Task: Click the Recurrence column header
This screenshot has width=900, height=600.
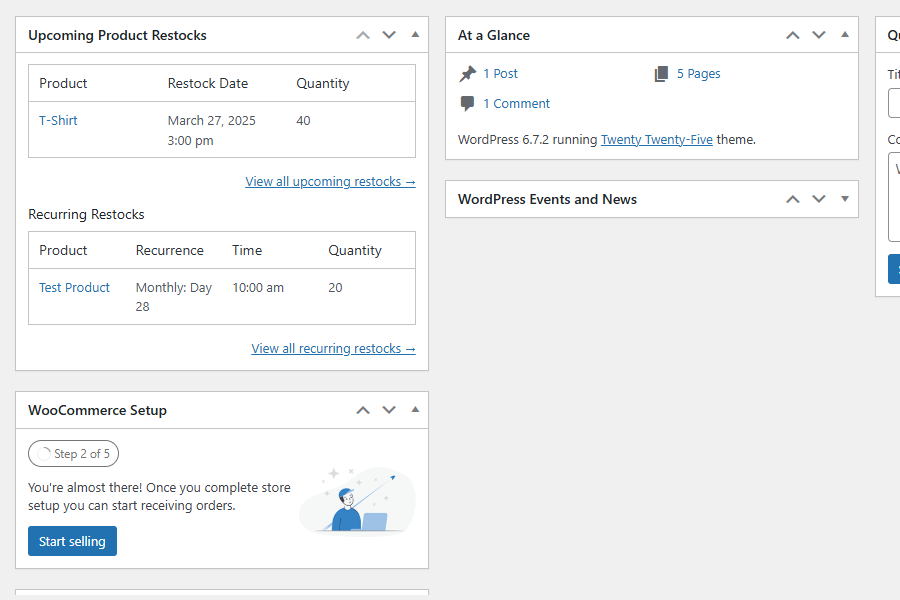Action: pos(169,250)
